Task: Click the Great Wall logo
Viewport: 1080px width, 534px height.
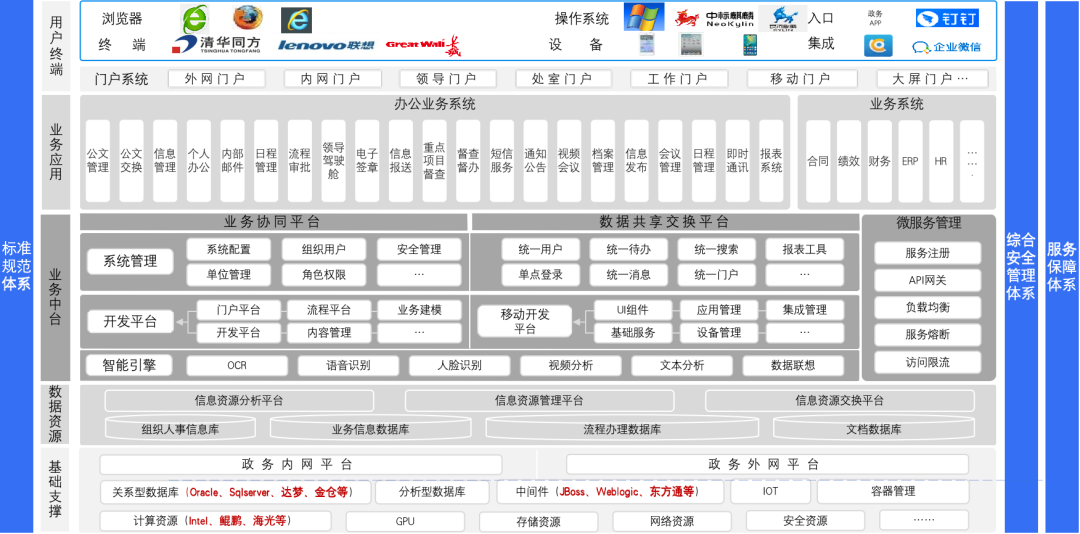Action: [424, 45]
